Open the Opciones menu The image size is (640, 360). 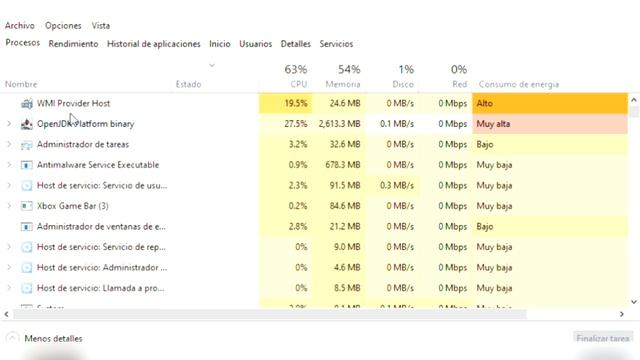pyautogui.click(x=63, y=26)
